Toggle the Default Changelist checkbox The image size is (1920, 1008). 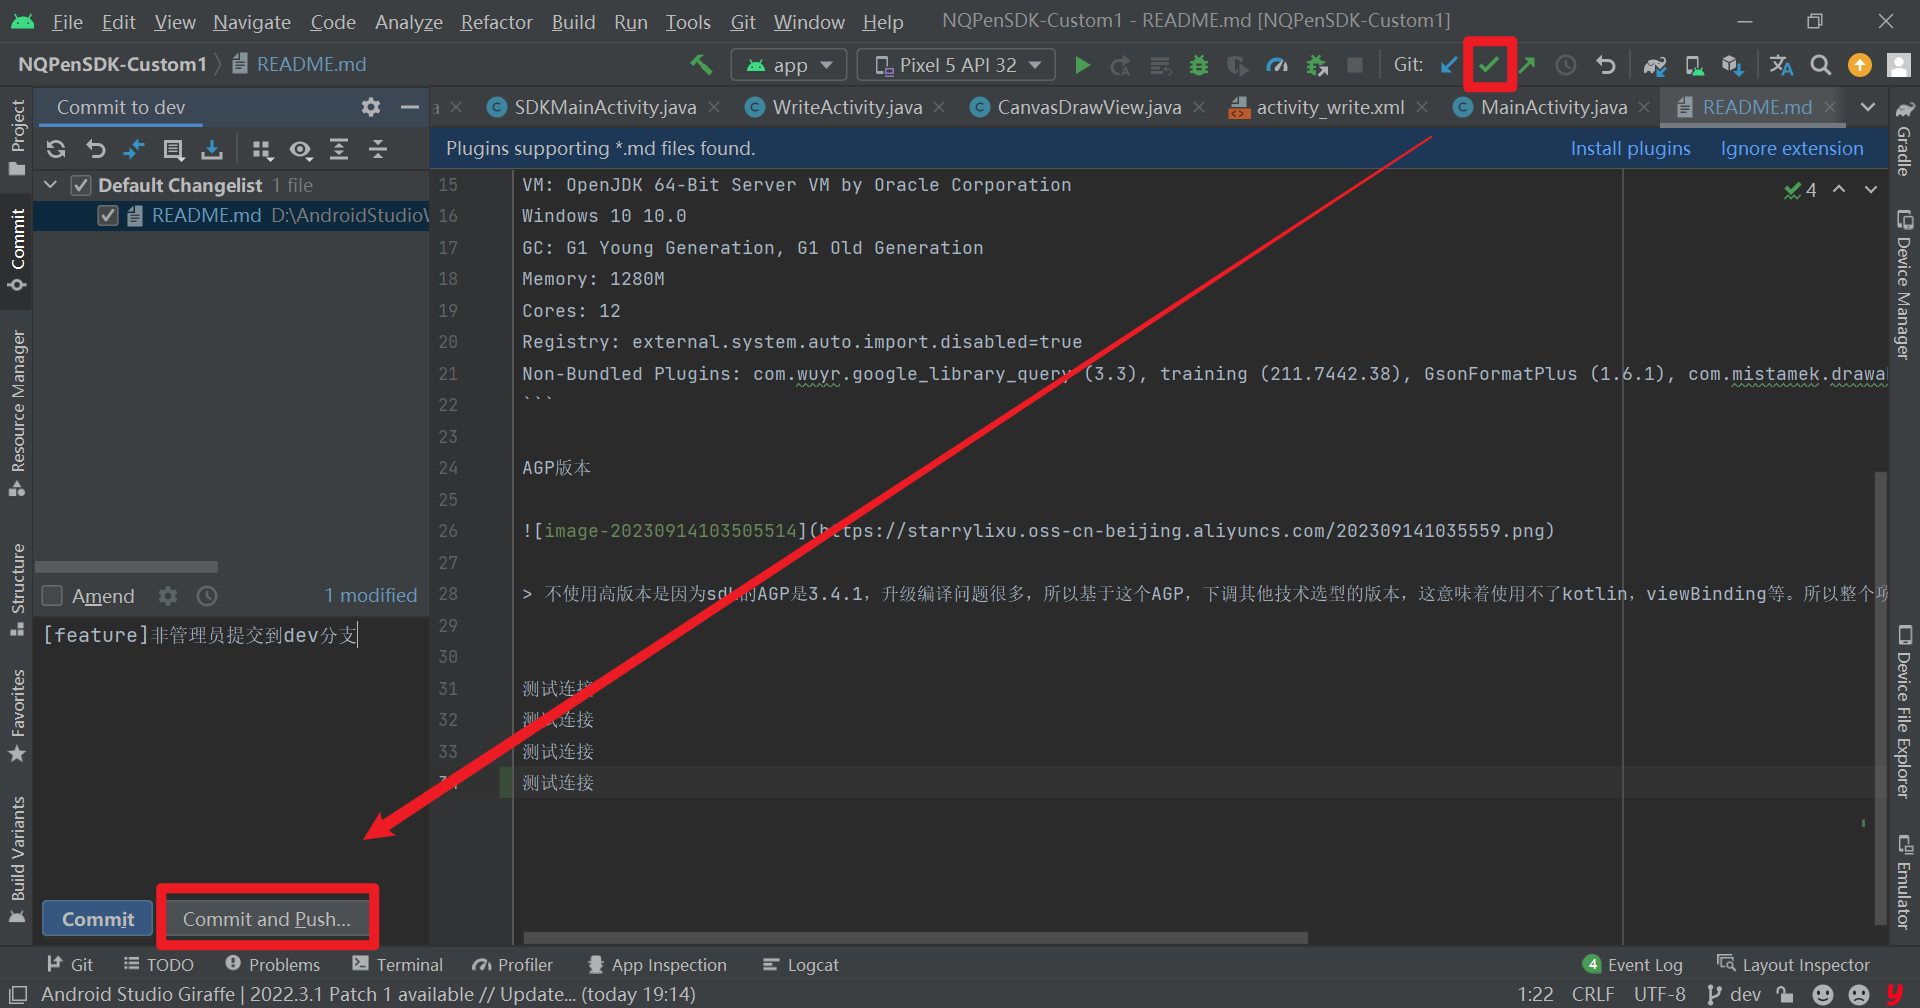(x=81, y=185)
